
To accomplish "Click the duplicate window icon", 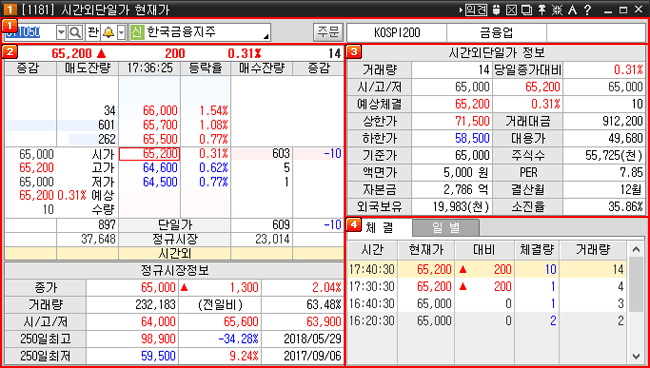I will 527,10.
